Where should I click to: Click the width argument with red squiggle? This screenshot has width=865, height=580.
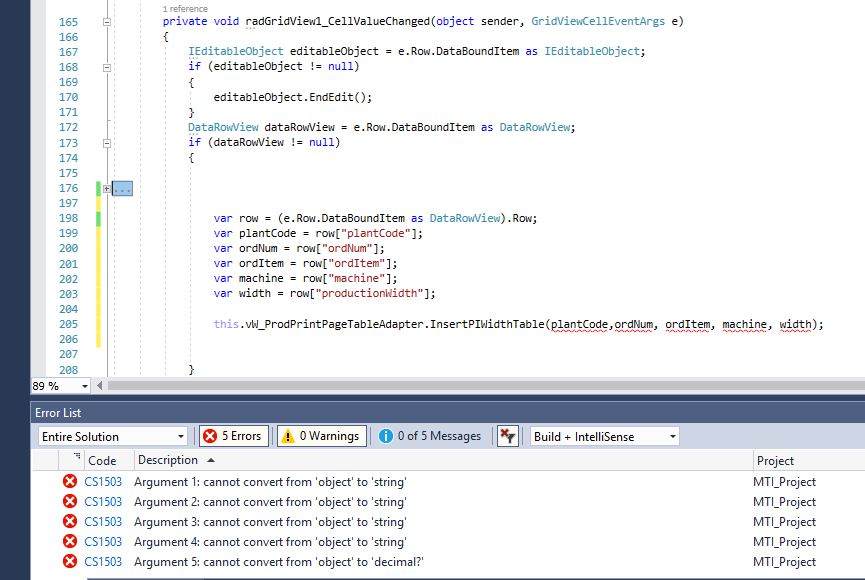coord(795,324)
